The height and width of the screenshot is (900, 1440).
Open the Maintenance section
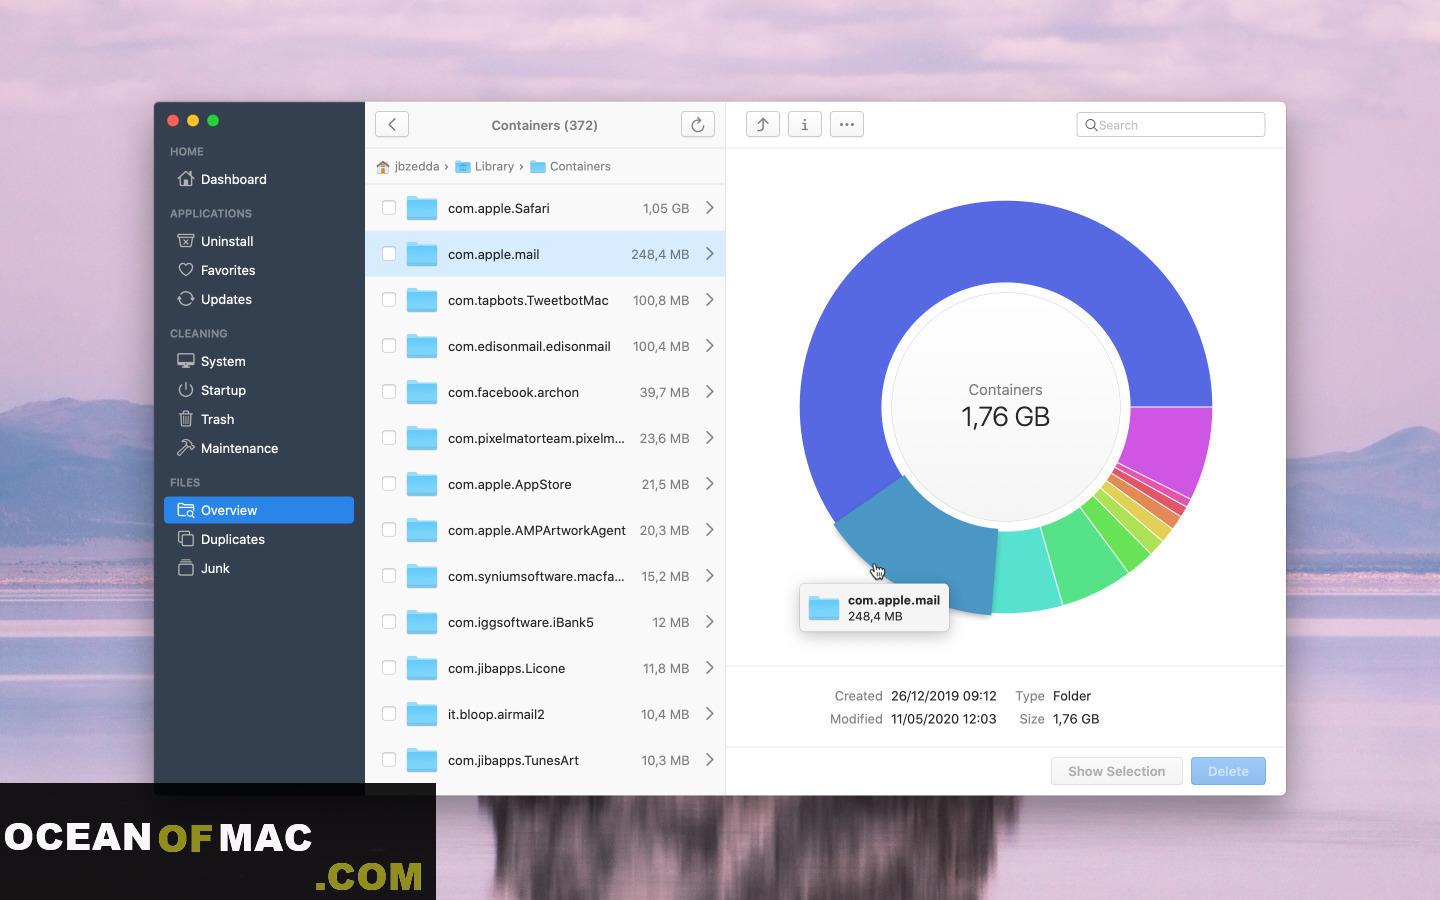tap(259, 448)
